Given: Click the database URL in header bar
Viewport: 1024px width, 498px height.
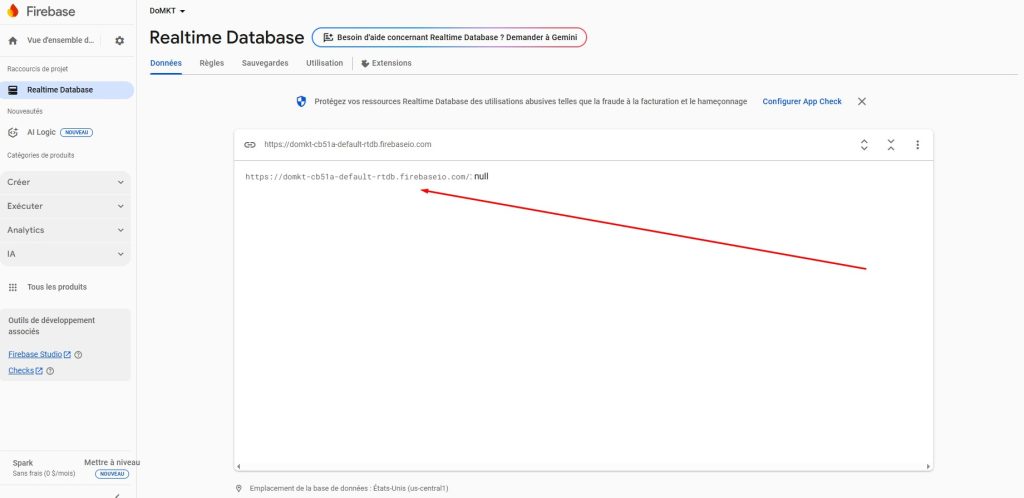Looking at the screenshot, I should [347, 145].
